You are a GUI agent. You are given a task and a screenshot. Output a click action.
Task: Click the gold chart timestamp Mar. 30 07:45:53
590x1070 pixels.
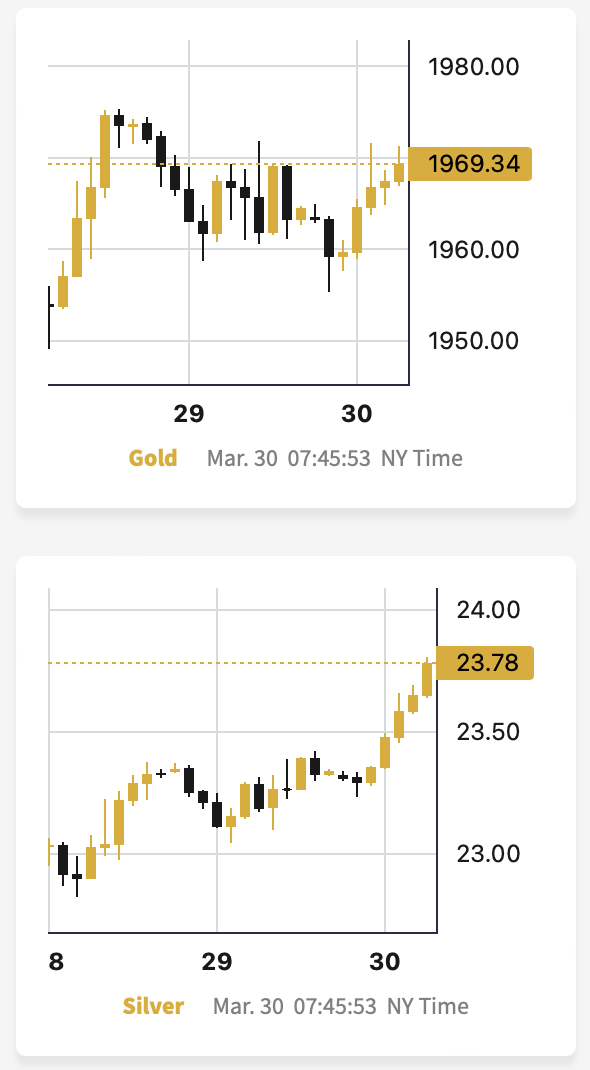tap(289, 458)
